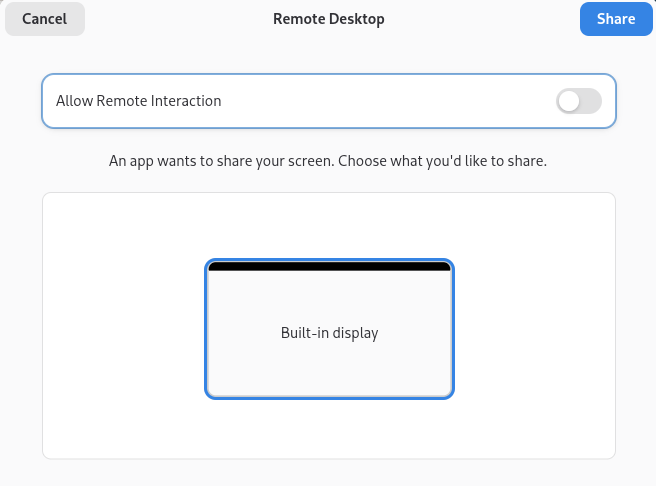Click empty space right of display thumbnail
The width and height of the screenshot is (656, 486).
pos(535,328)
